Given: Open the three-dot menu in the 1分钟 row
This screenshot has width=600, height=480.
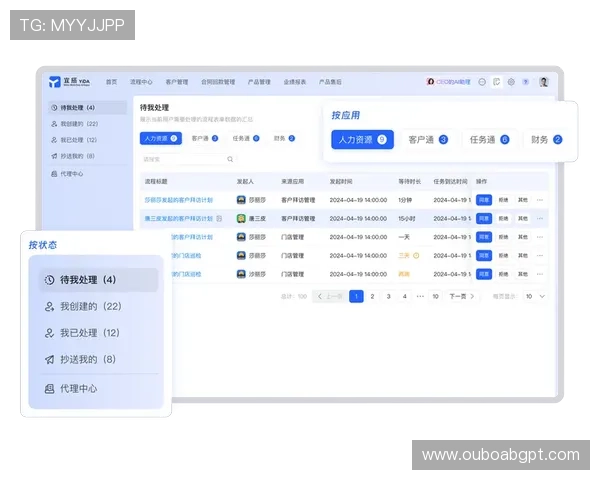Looking at the screenshot, I should click(540, 200).
